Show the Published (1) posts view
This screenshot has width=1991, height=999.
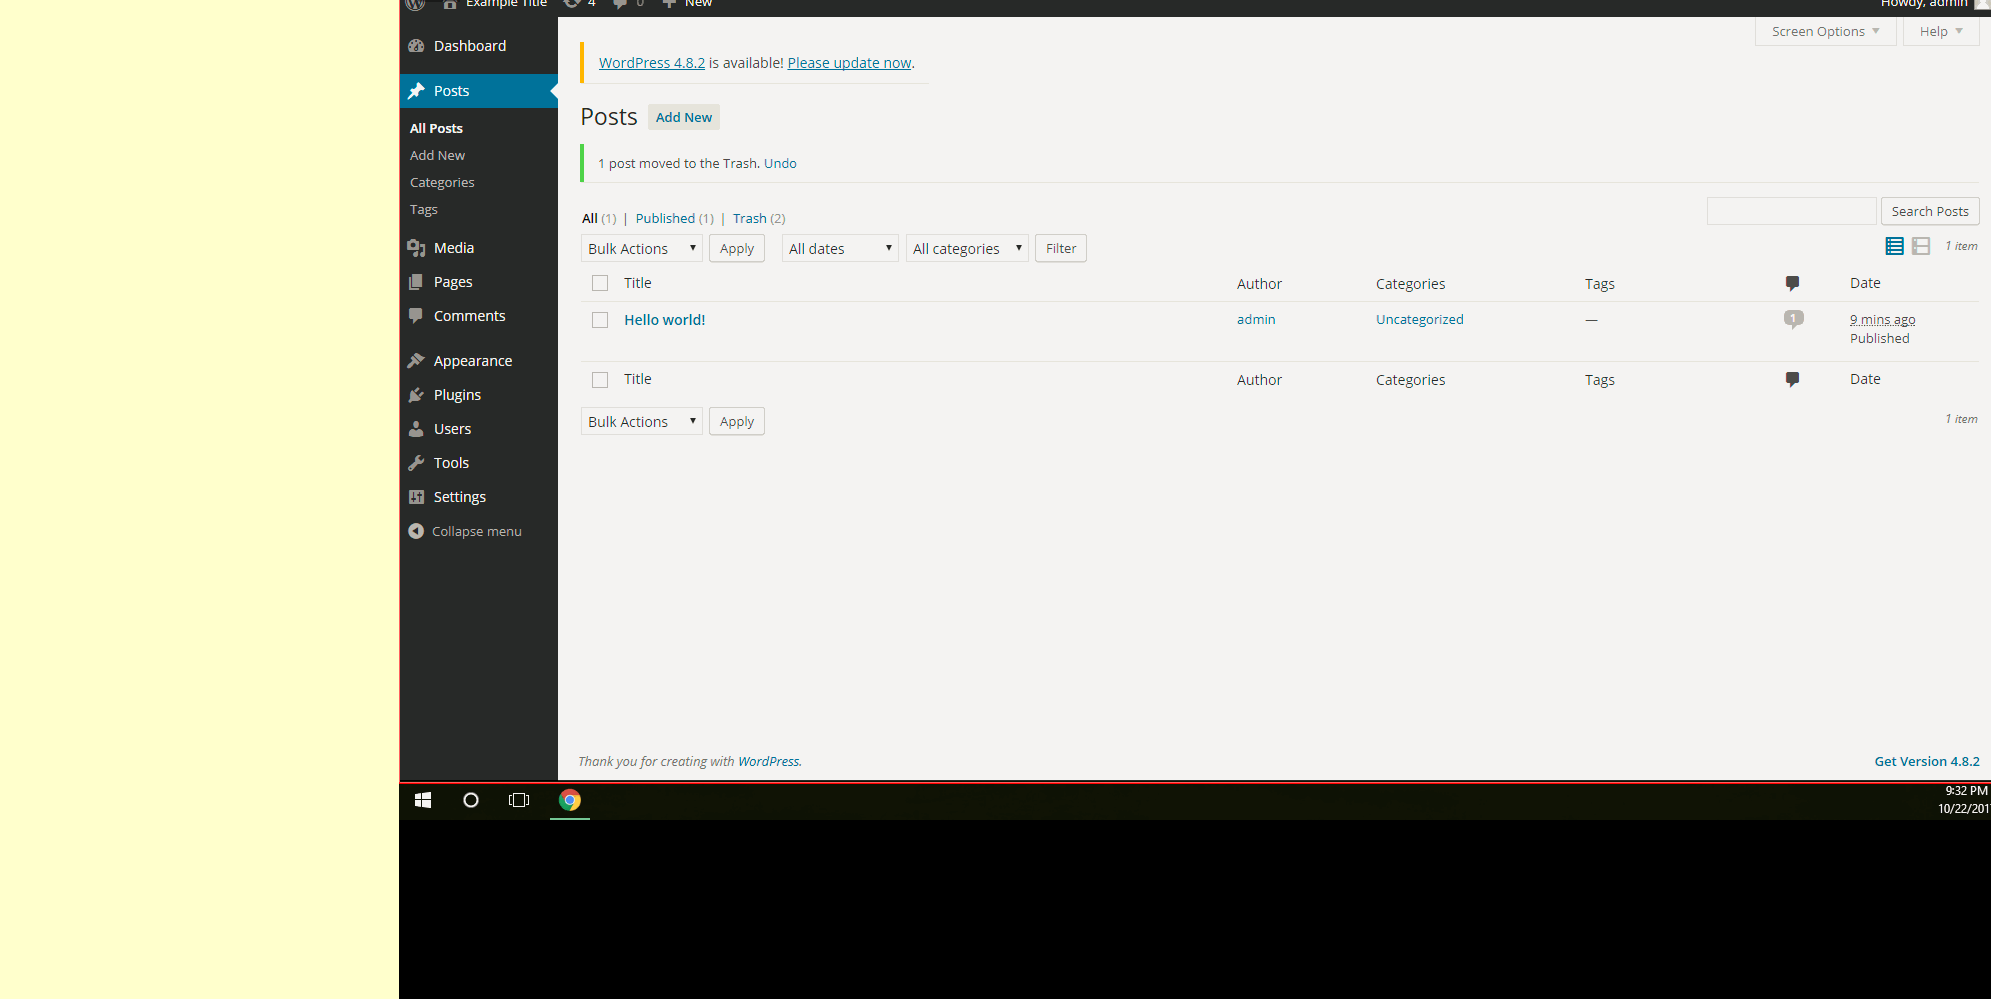click(675, 218)
